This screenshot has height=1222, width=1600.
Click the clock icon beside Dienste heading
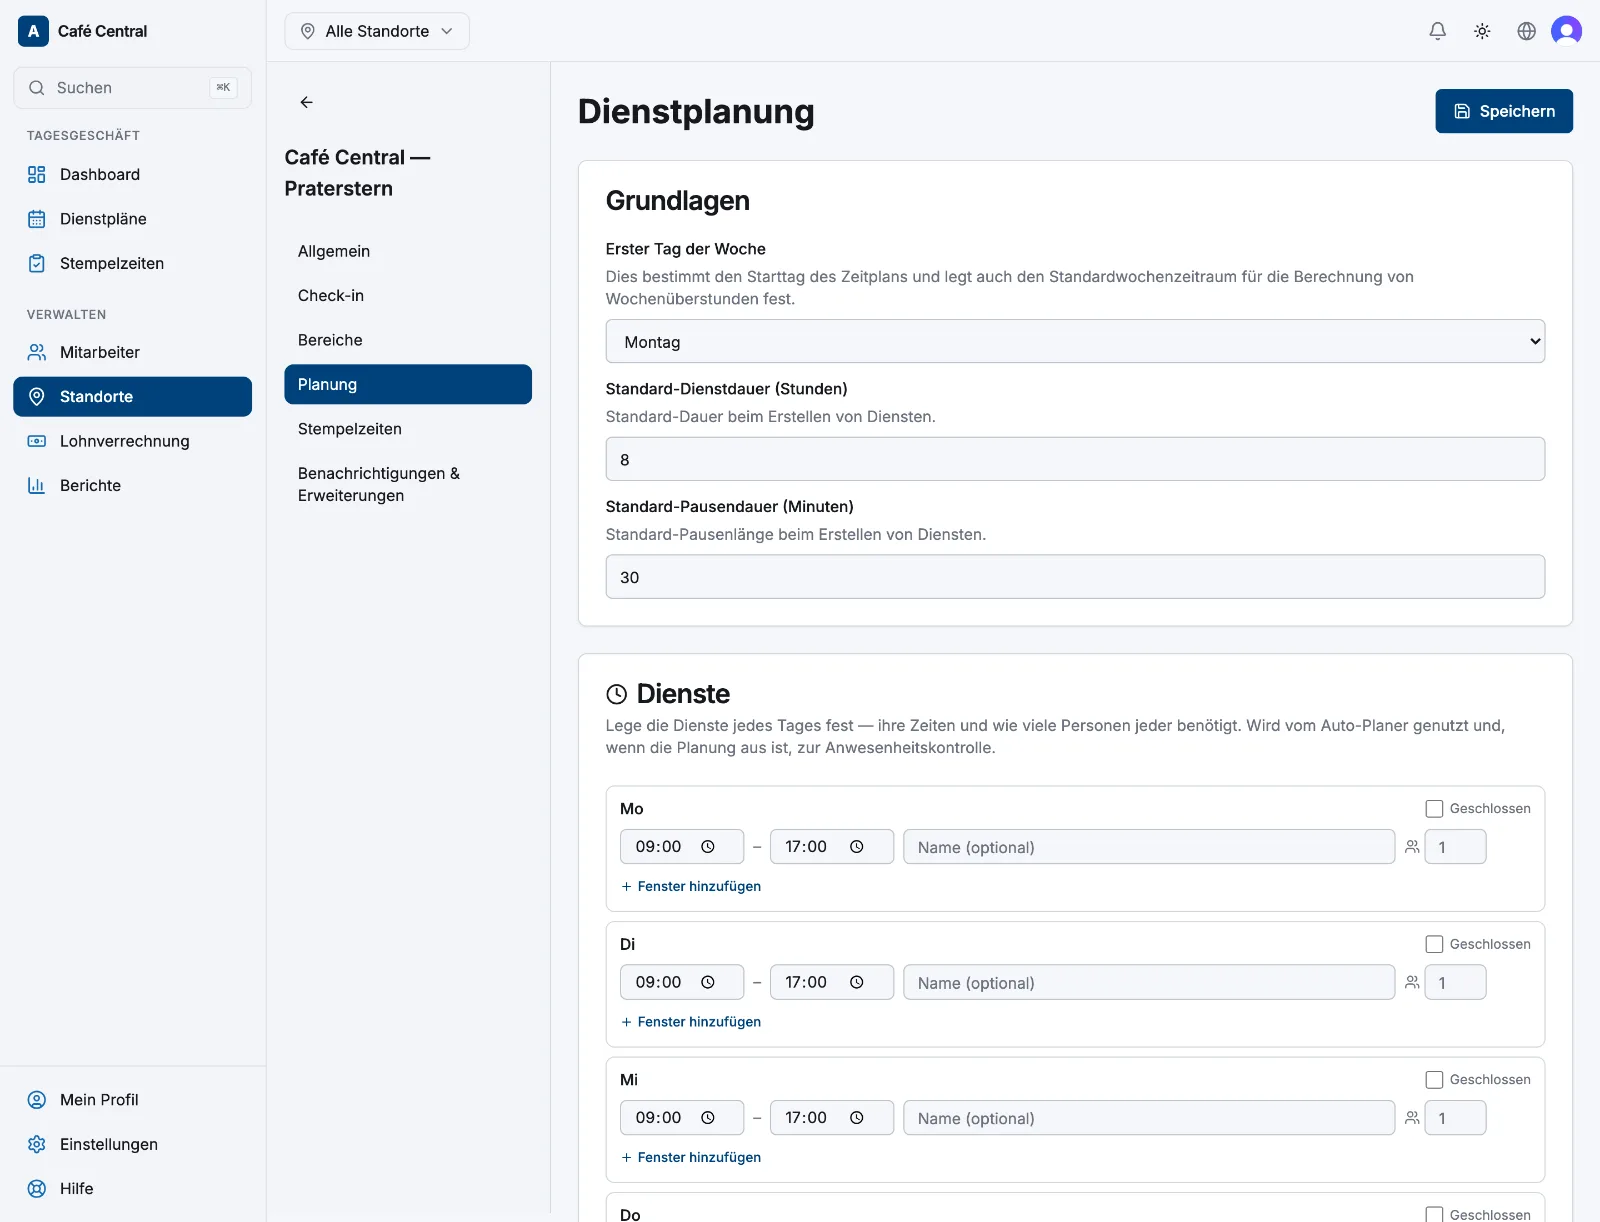pyautogui.click(x=617, y=694)
